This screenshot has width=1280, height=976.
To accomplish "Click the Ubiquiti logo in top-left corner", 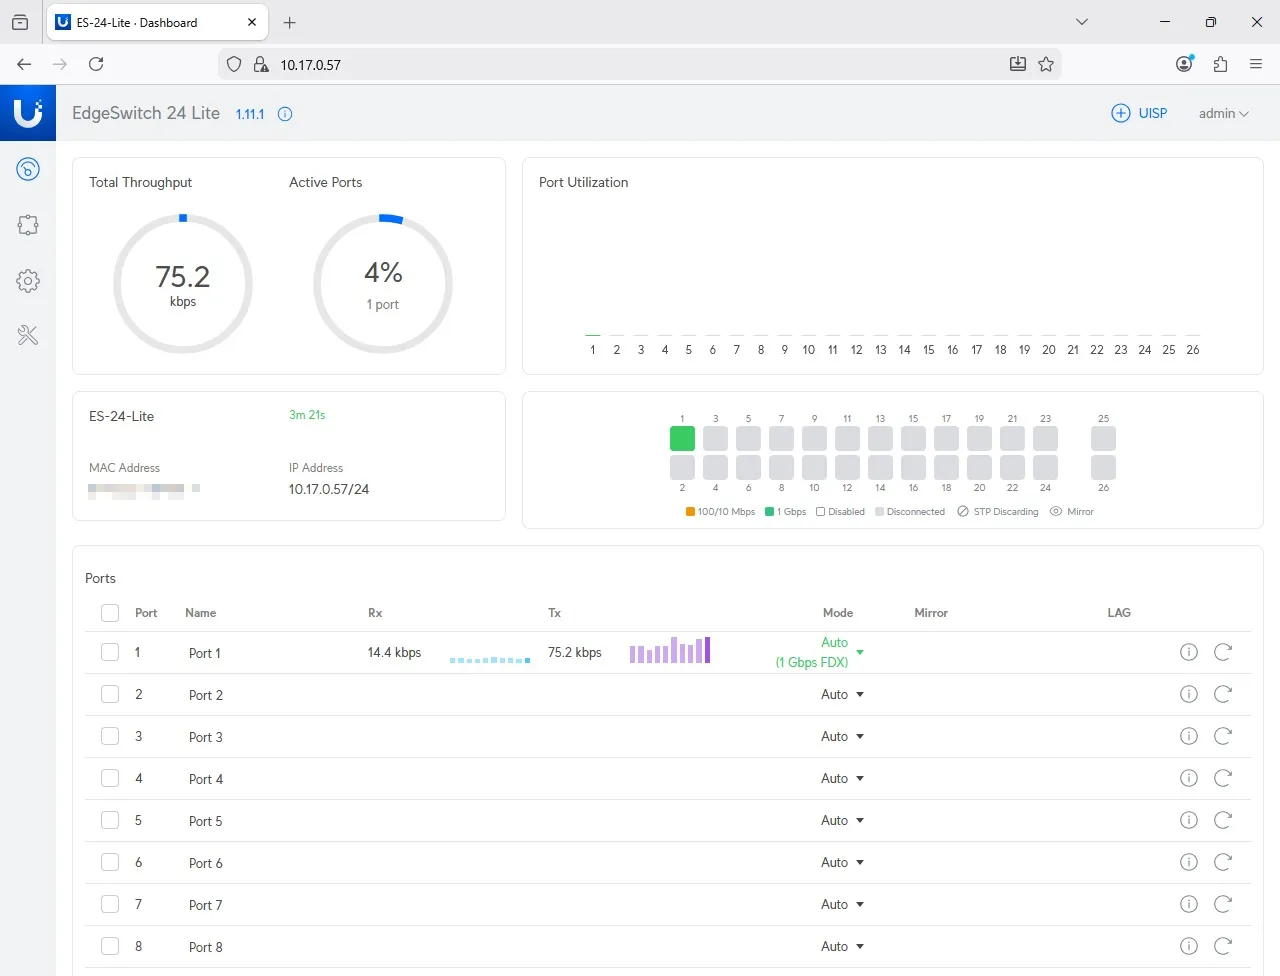I will coord(28,113).
